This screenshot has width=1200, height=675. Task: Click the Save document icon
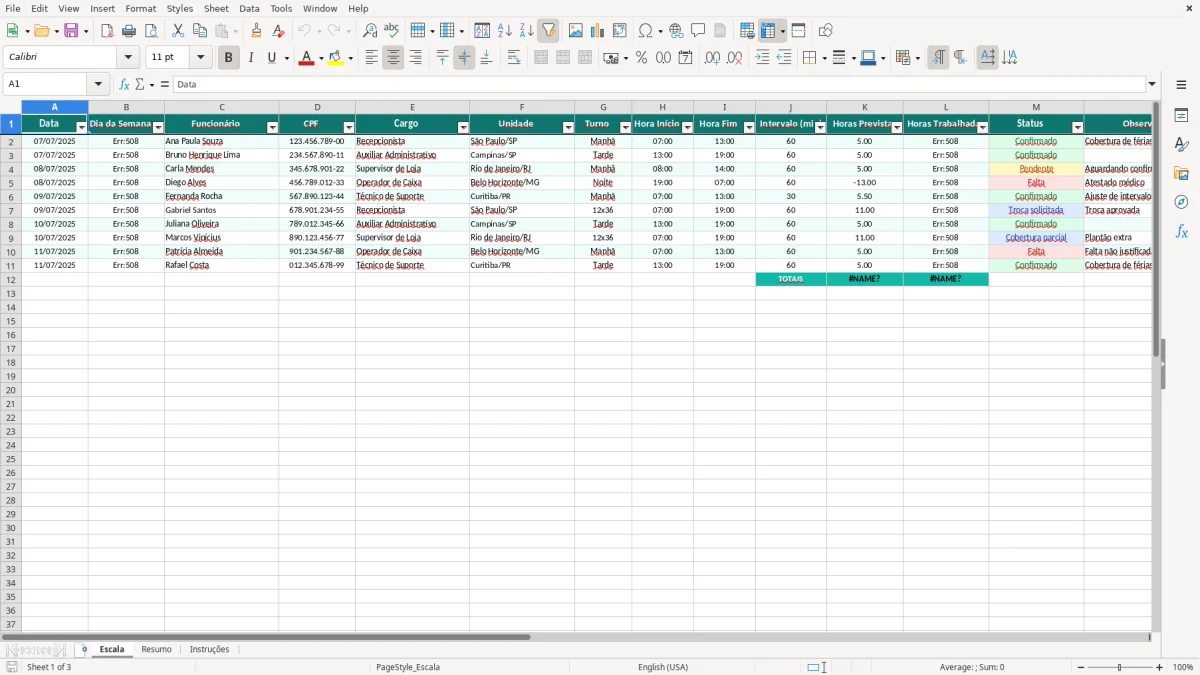click(x=71, y=31)
